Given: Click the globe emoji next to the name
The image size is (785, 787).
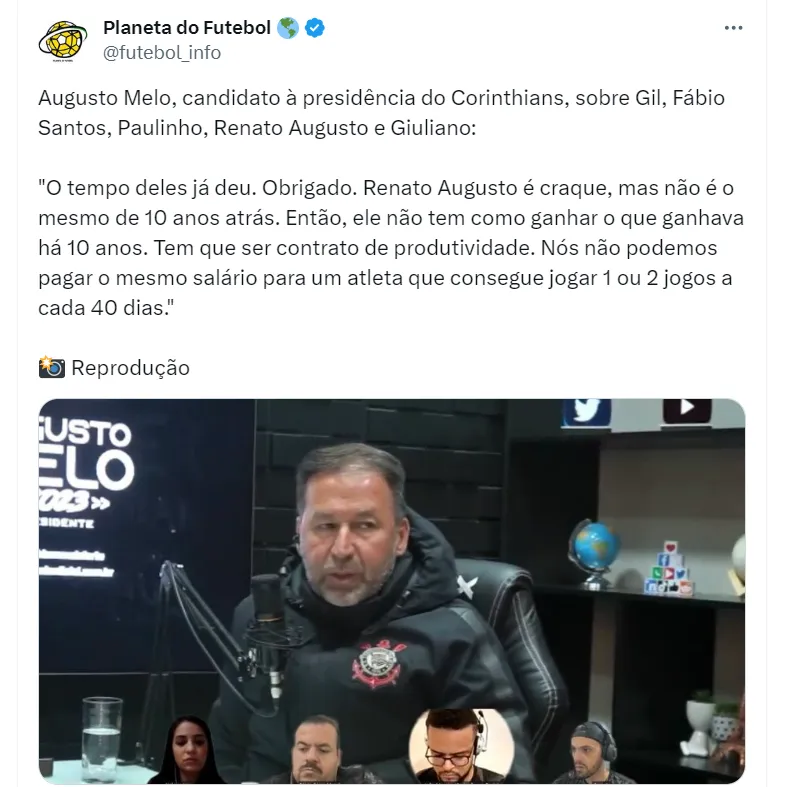Looking at the screenshot, I should click(x=288, y=28).
